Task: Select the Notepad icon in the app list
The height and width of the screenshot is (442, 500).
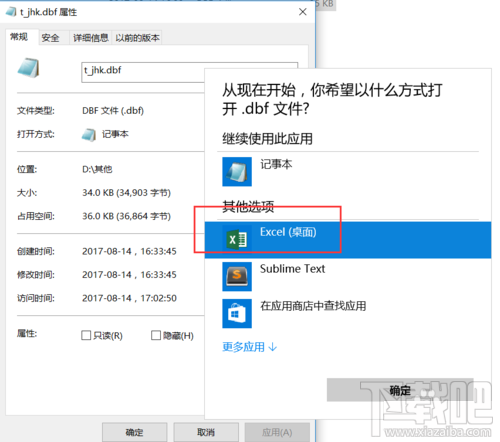Action: tap(237, 172)
